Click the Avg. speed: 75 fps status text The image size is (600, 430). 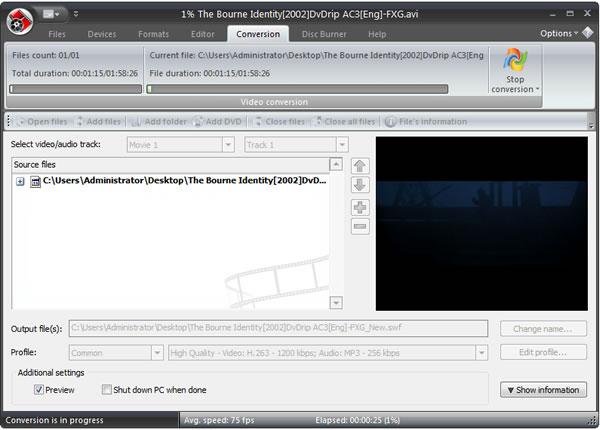click(x=219, y=420)
